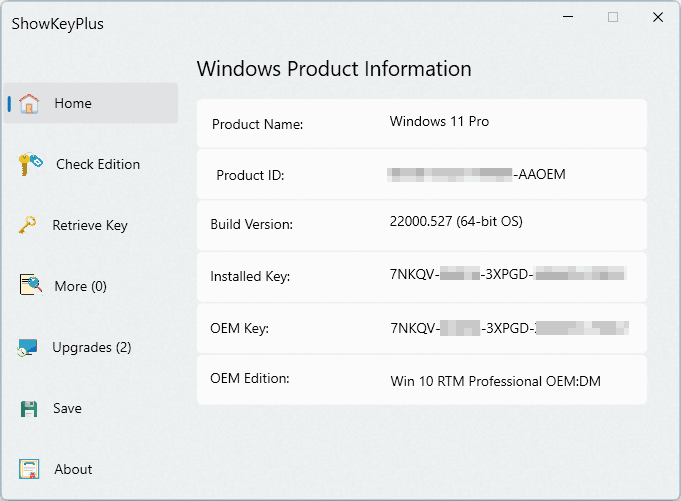Click the Save floppy disk icon
The image size is (681, 501).
(x=29, y=409)
